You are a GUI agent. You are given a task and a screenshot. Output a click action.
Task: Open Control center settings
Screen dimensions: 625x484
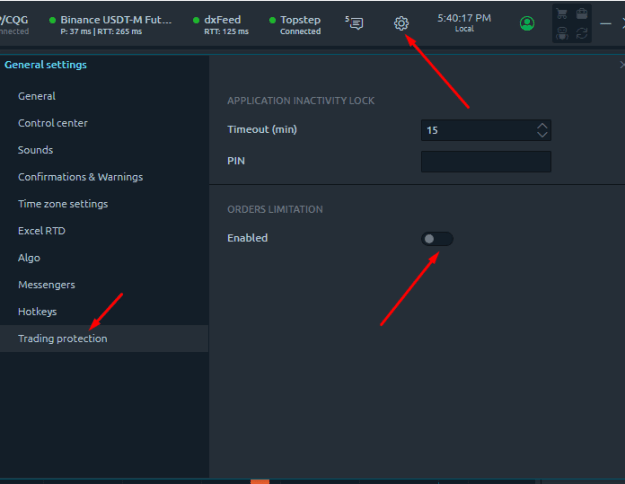(x=53, y=123)
